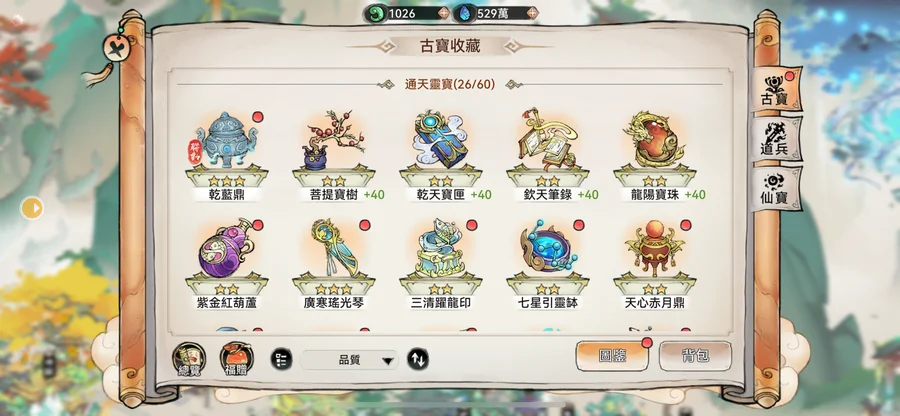The height and width of the screenshot is (416, 900).
Task: Toggle the list view filter button
Action: (281, 359)
